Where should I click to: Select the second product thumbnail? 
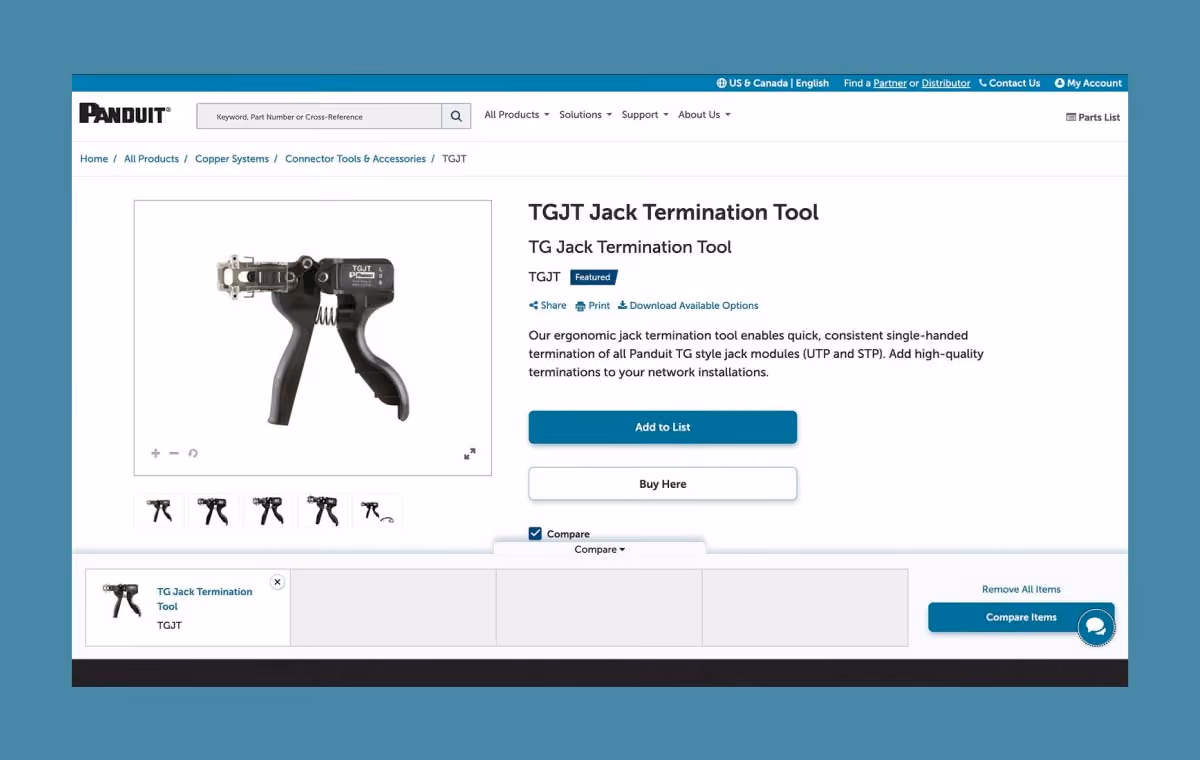(213, 510)
